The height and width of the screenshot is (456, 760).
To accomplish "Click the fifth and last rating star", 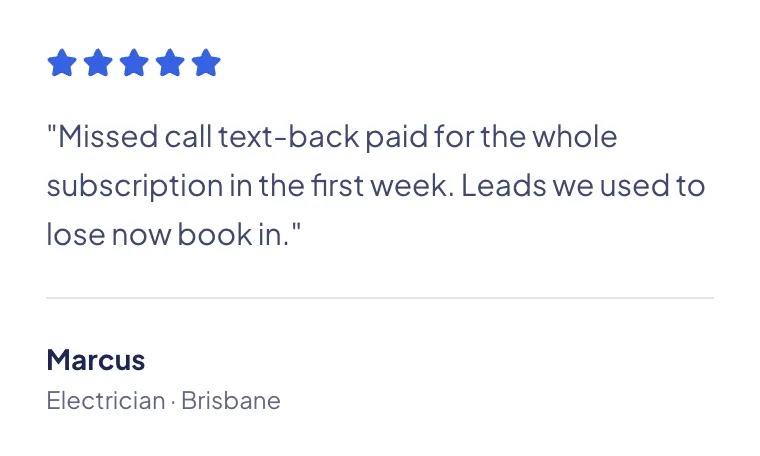I will [206, 63].
